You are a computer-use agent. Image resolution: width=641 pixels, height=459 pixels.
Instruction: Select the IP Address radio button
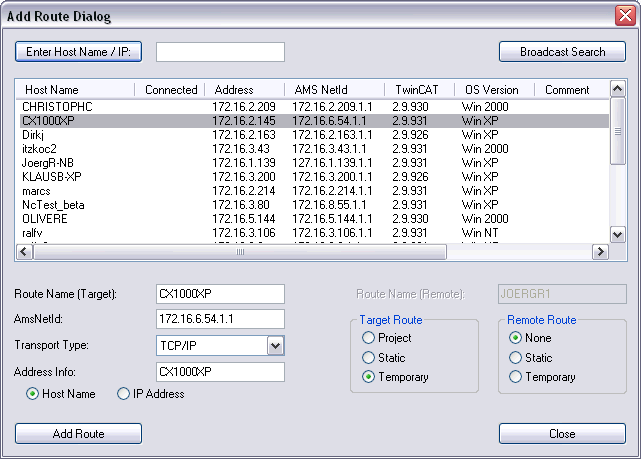coord(151,394)
